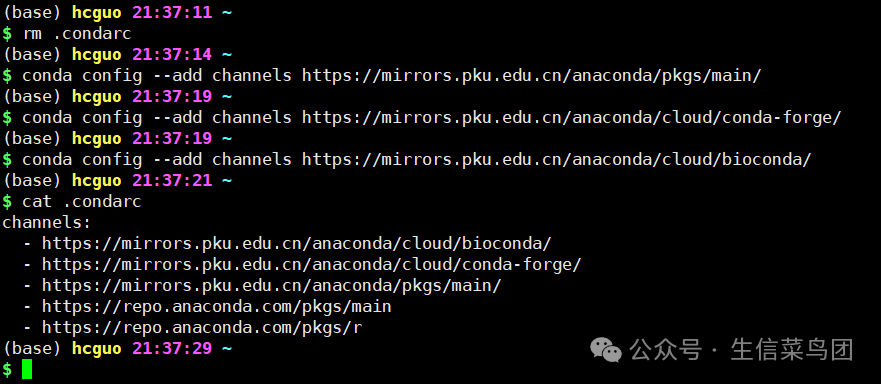
Task: Click the timestamp 21:37:14 in prompt
Action: pos(172,55)
